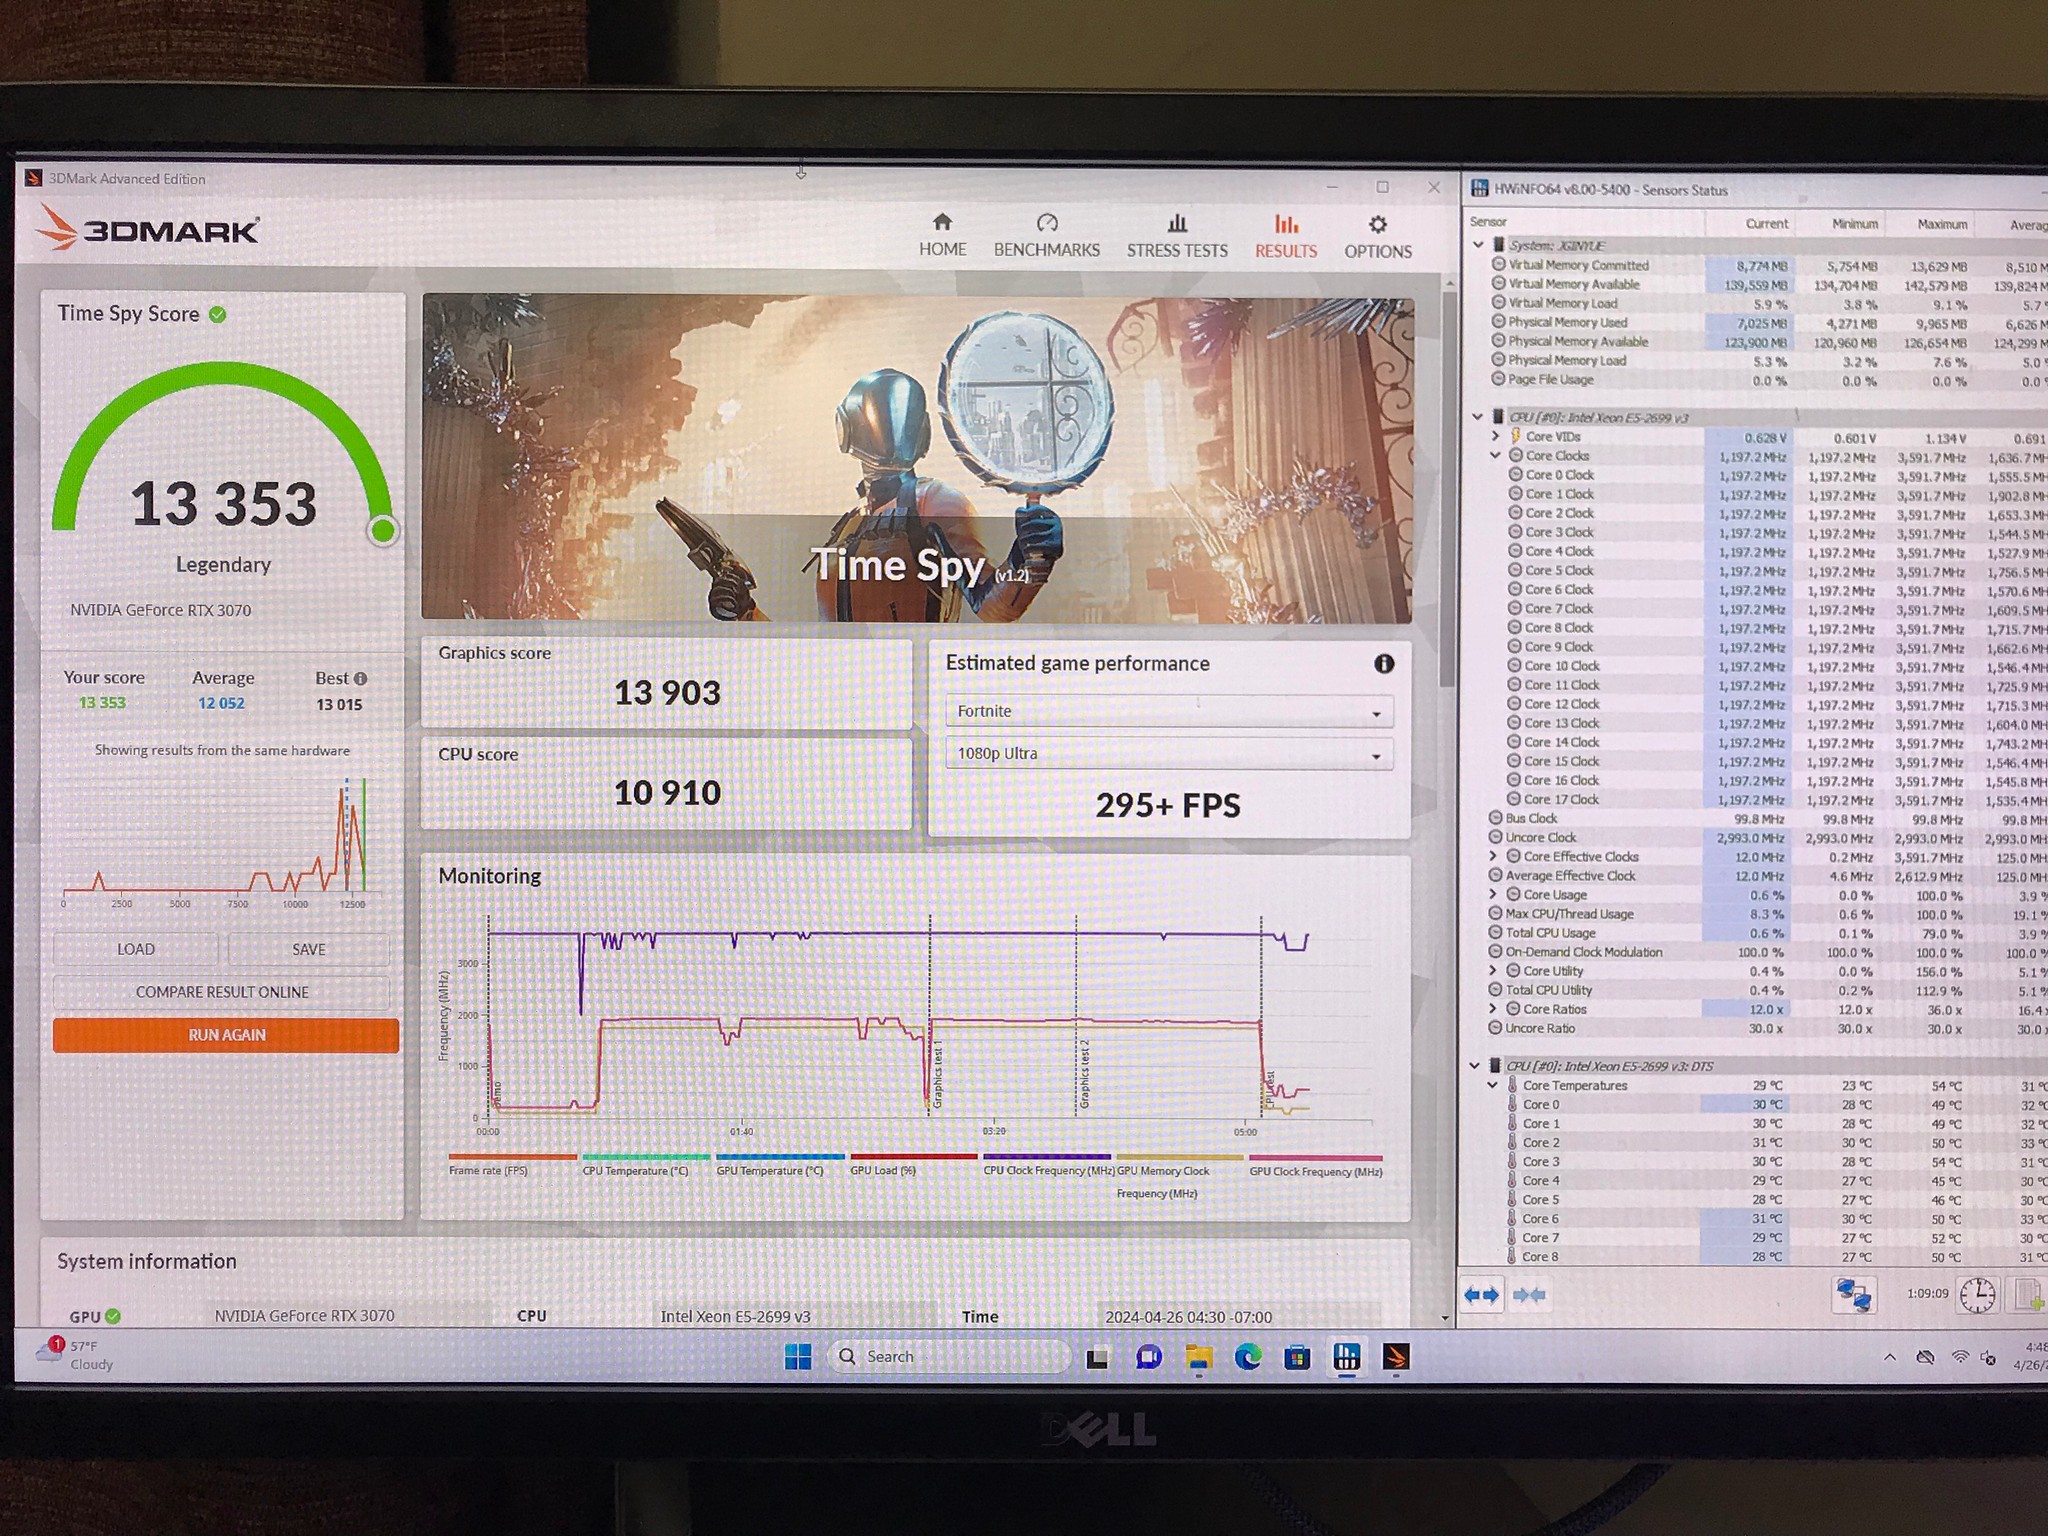Click the Graphics test 1 marker
The width and height of the screenshot is (2048, 1536).
(x=938, y=1075)
